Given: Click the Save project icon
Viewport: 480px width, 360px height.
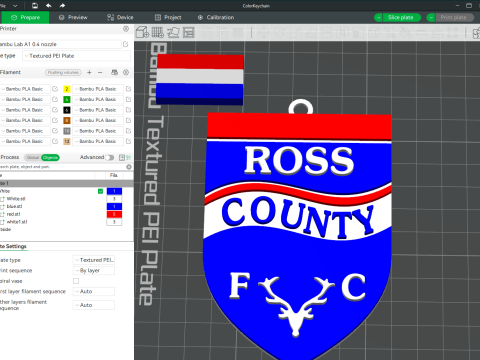Looking at the screenshot, I should tap(35, 6).
